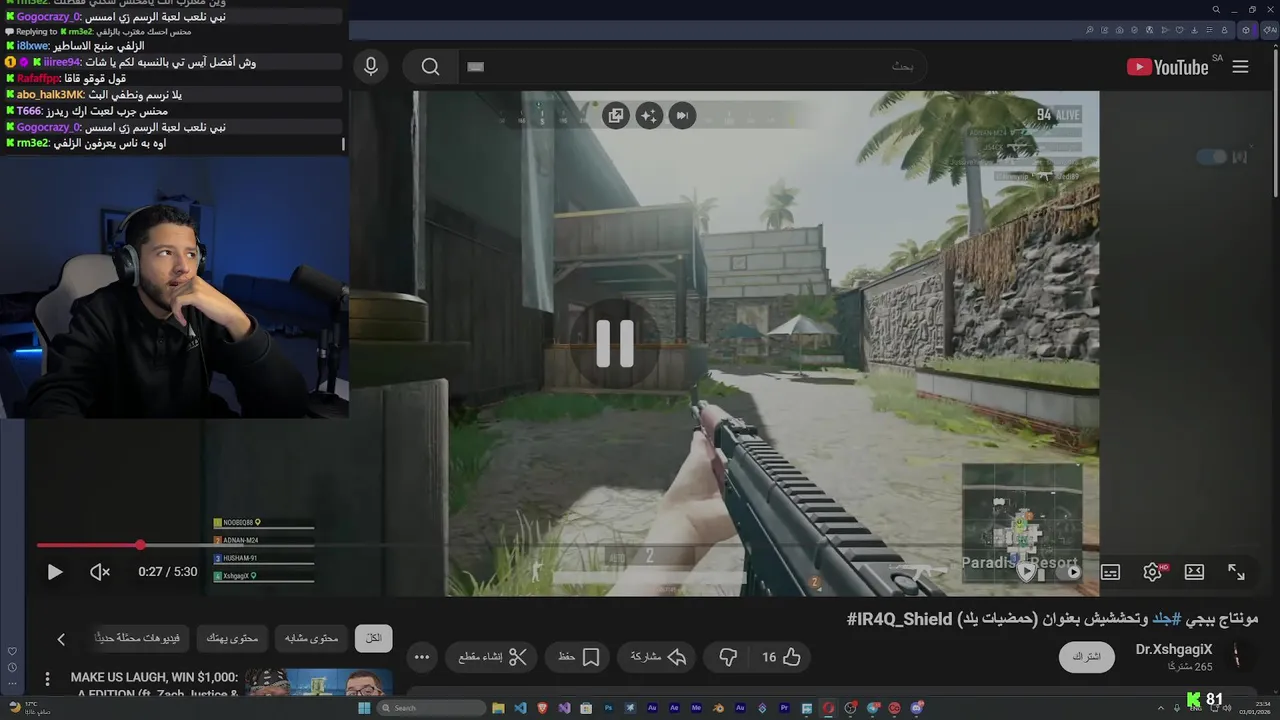Open Discord from the taskbar

pyautogui.click(x=916, y=707)
